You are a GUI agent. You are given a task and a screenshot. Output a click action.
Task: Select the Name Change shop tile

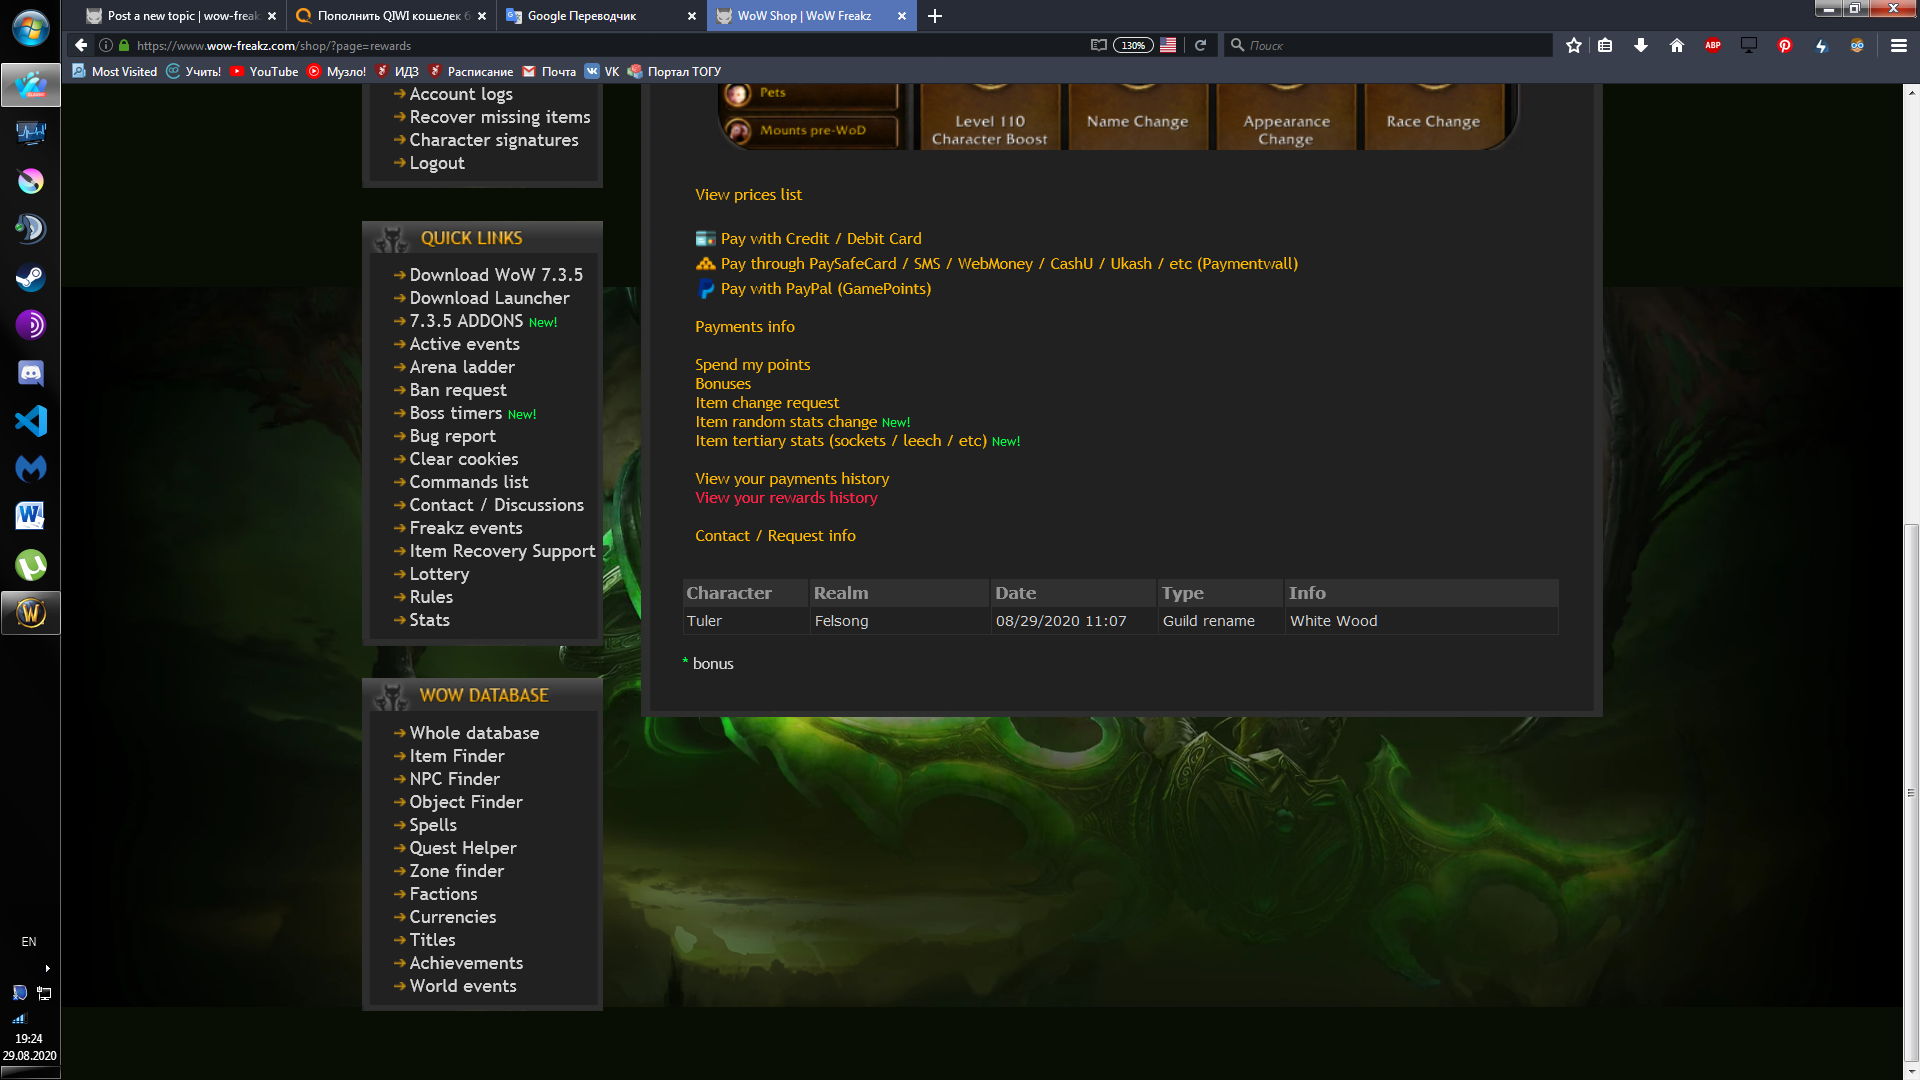click(x=1138, y=118)
